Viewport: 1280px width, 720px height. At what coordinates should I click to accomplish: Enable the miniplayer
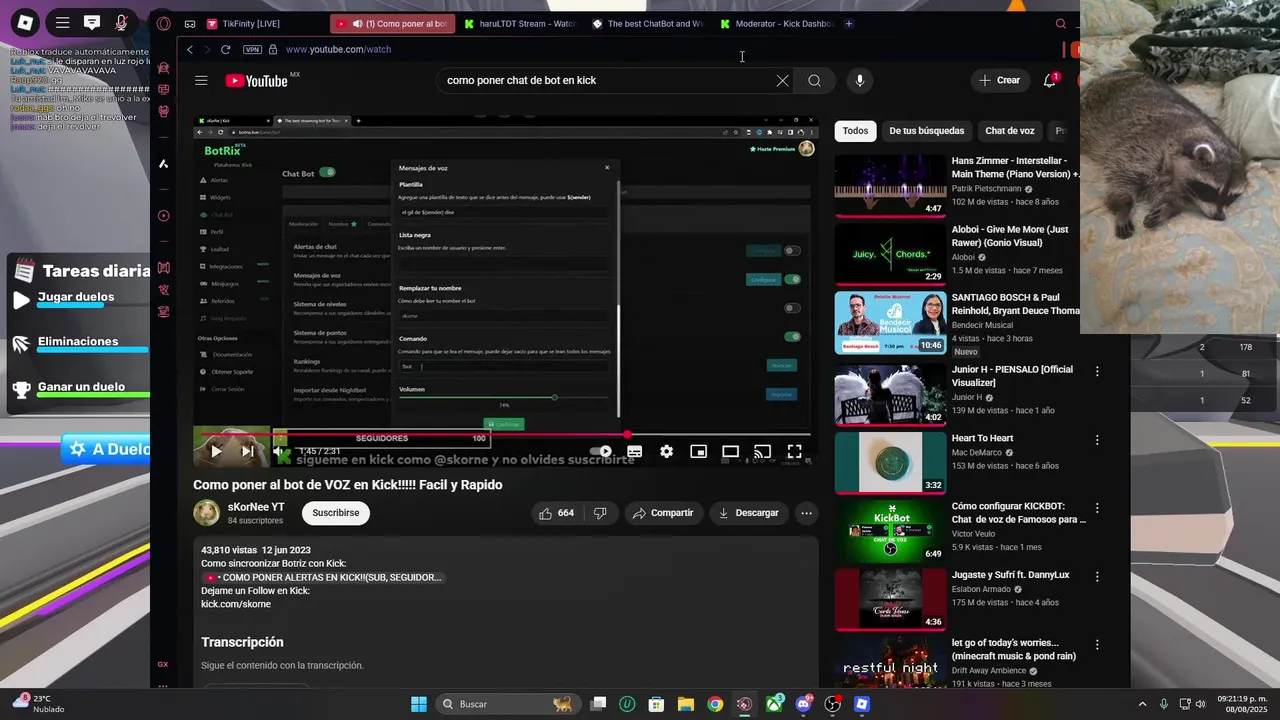tap(698, 451)
